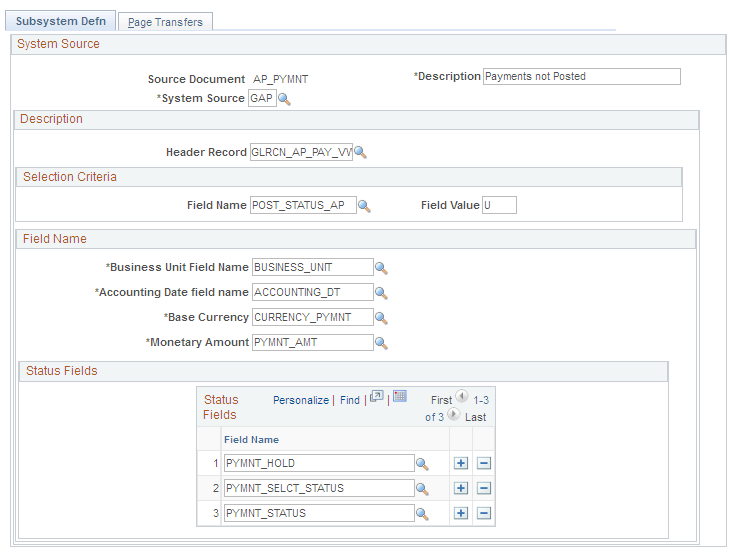Switch to the Subsystem Defn tab

[x=61, y=21]
